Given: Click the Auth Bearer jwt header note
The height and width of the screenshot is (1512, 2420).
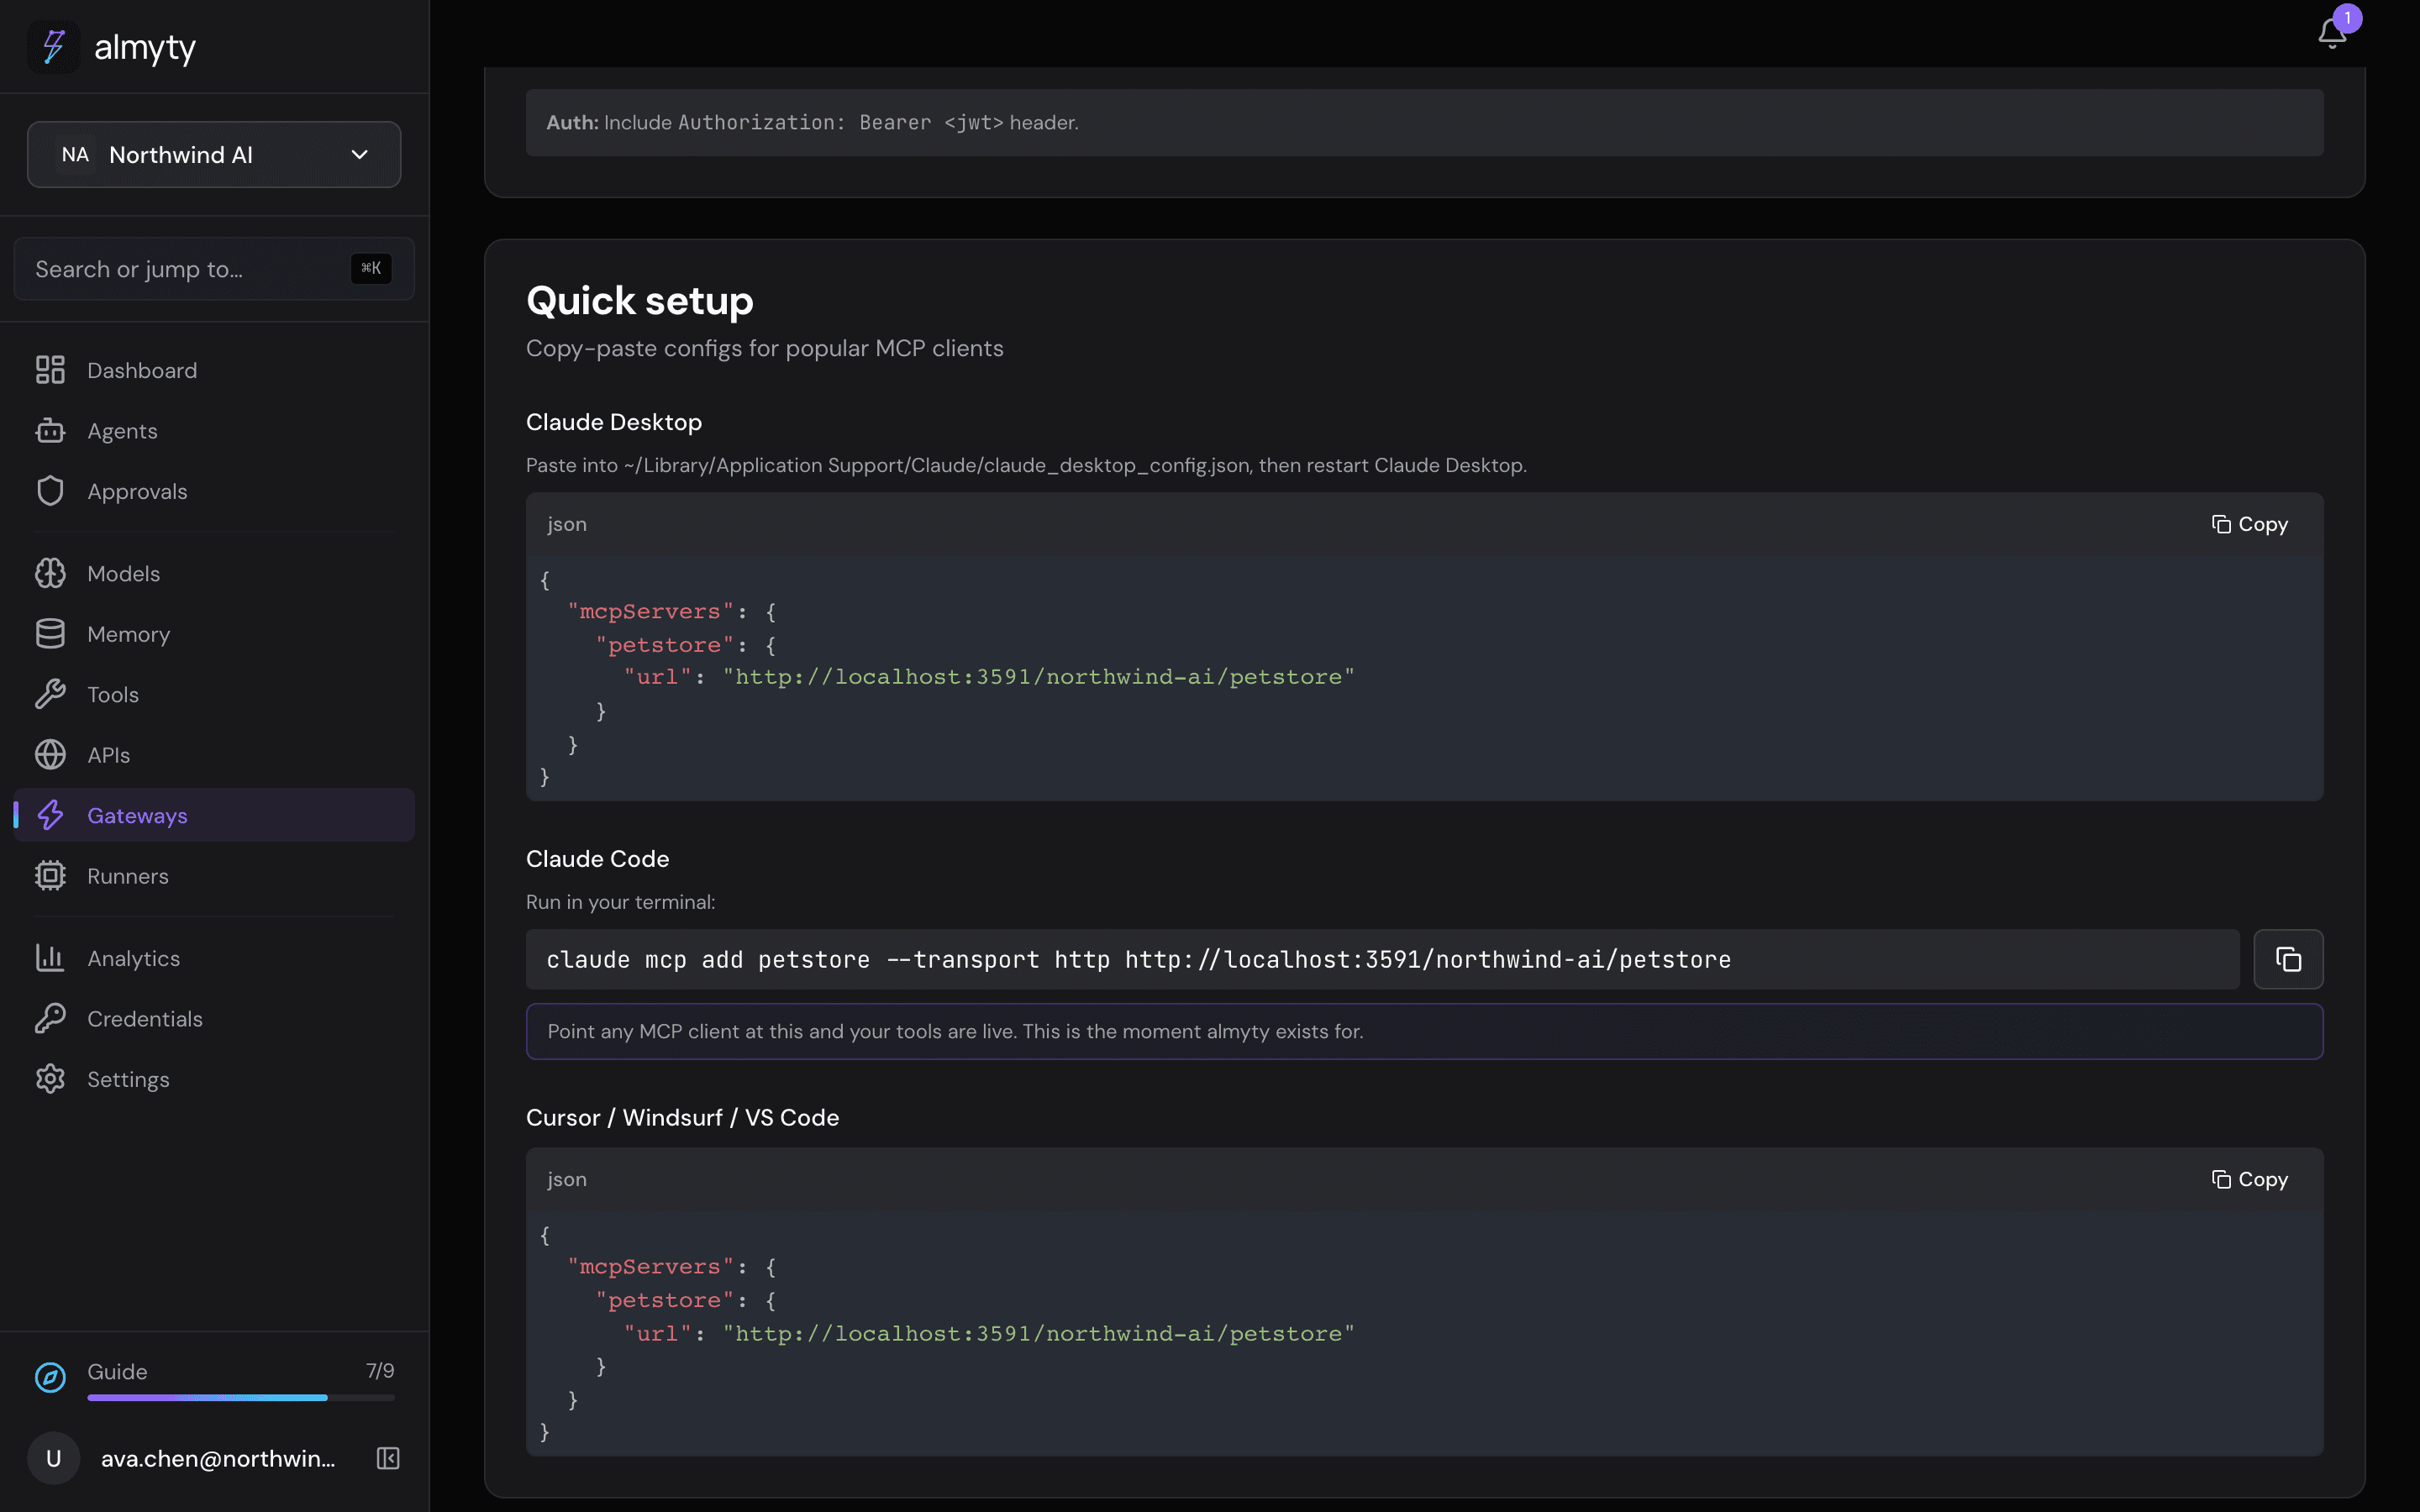Looking at the screenshot, I should coord(1424,122).
